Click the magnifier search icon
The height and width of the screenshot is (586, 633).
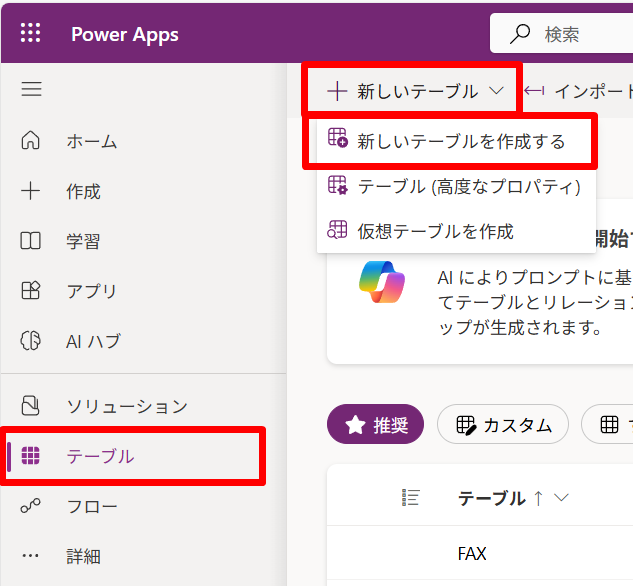tap(520, 34)
